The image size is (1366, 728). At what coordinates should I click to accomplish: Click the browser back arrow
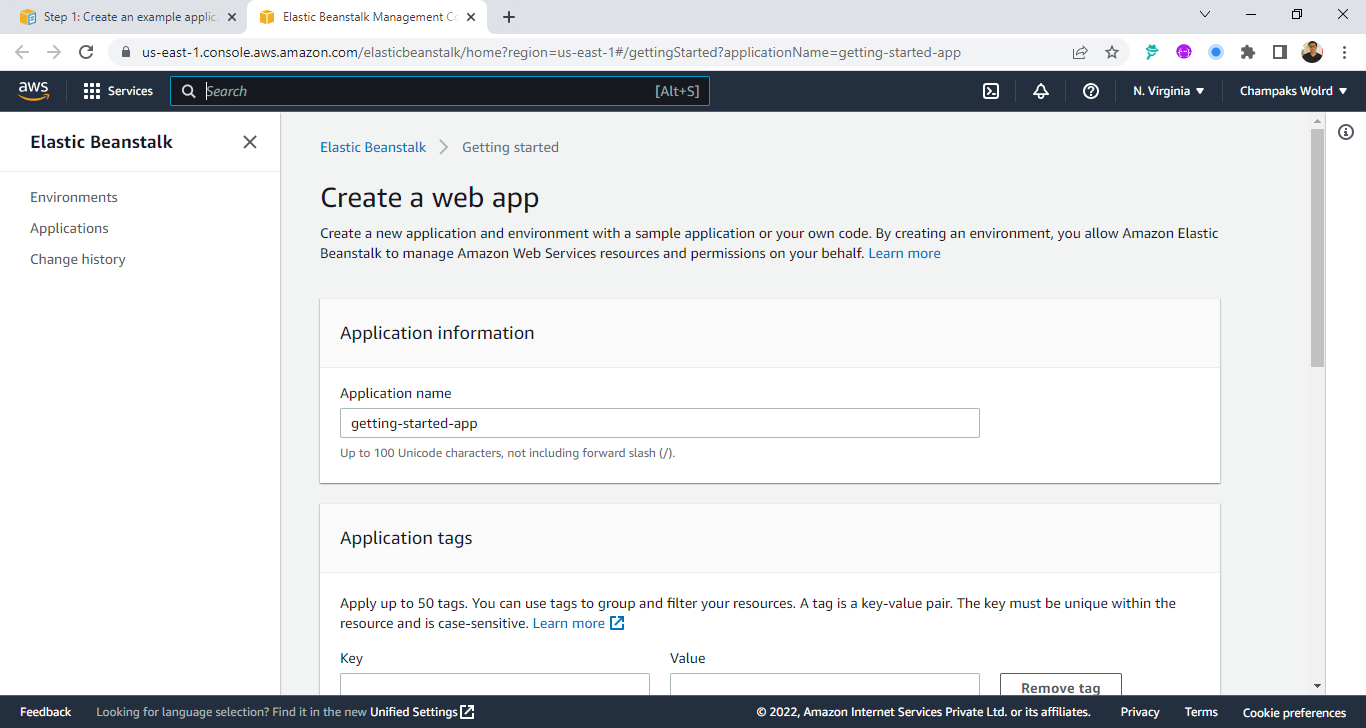(x=22, y=52)
